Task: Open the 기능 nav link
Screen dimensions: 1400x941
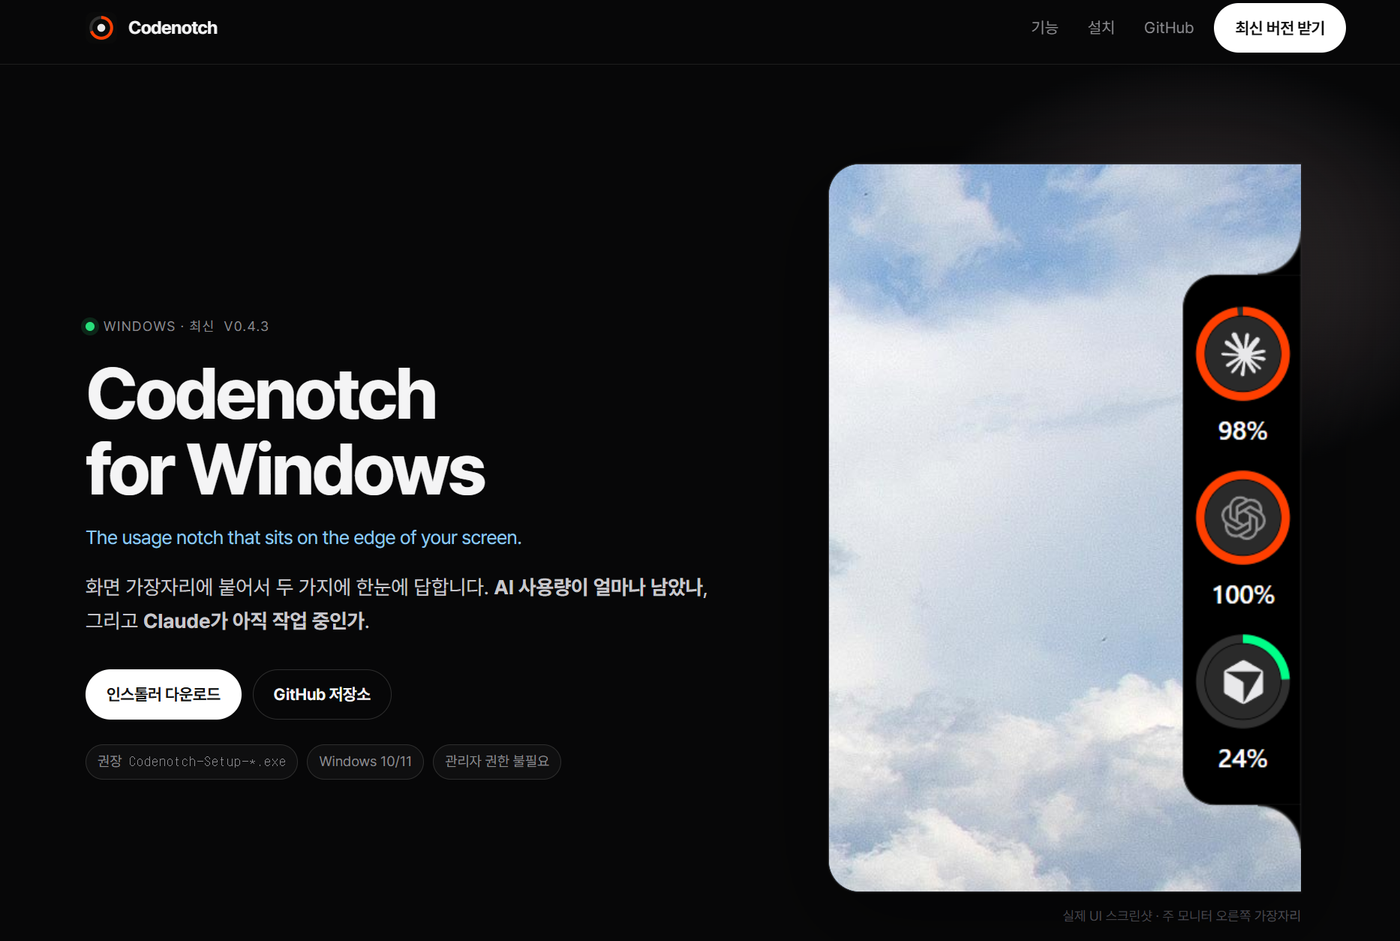Action: click(x=1044, y=28)
